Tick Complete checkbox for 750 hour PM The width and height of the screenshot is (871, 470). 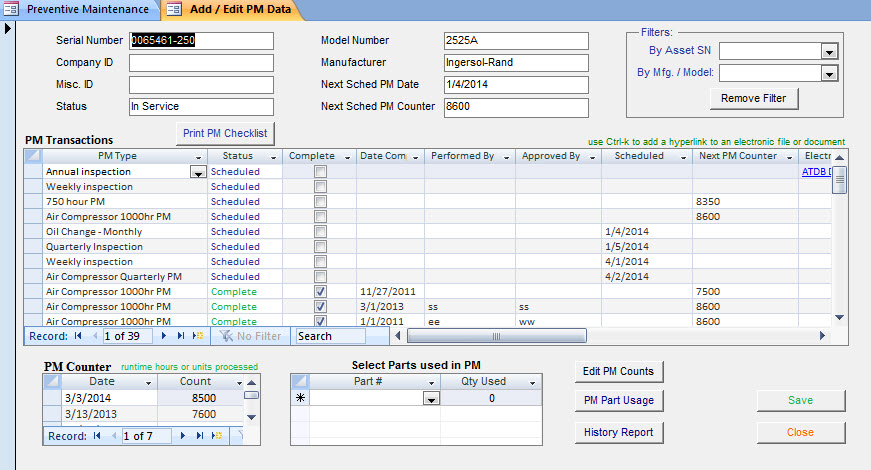tap(320, 202)
